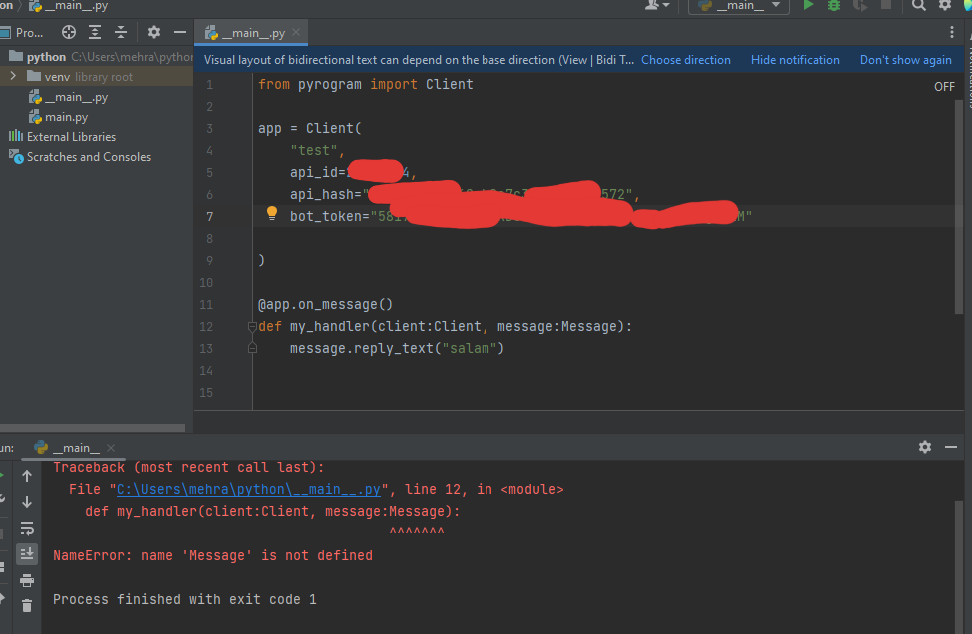972x634 pixels.
Task: Open Project panel options gear
Action: tap(154, 32)
